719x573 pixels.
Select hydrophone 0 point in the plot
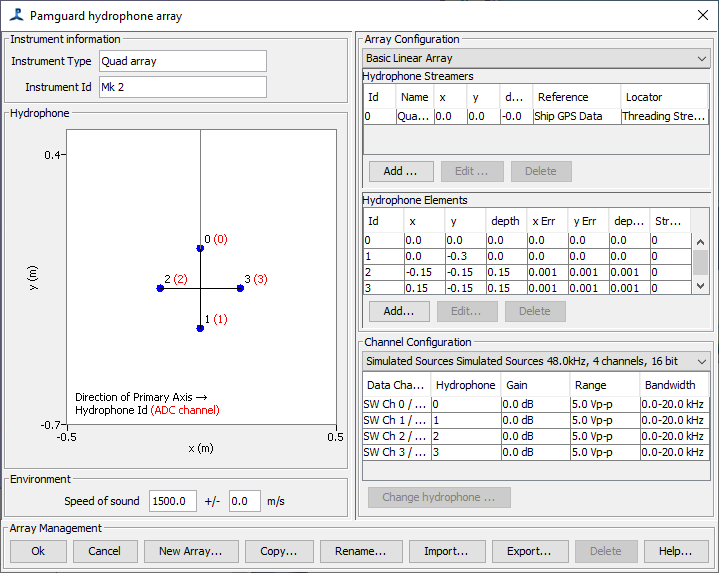[x=200, y=248]
